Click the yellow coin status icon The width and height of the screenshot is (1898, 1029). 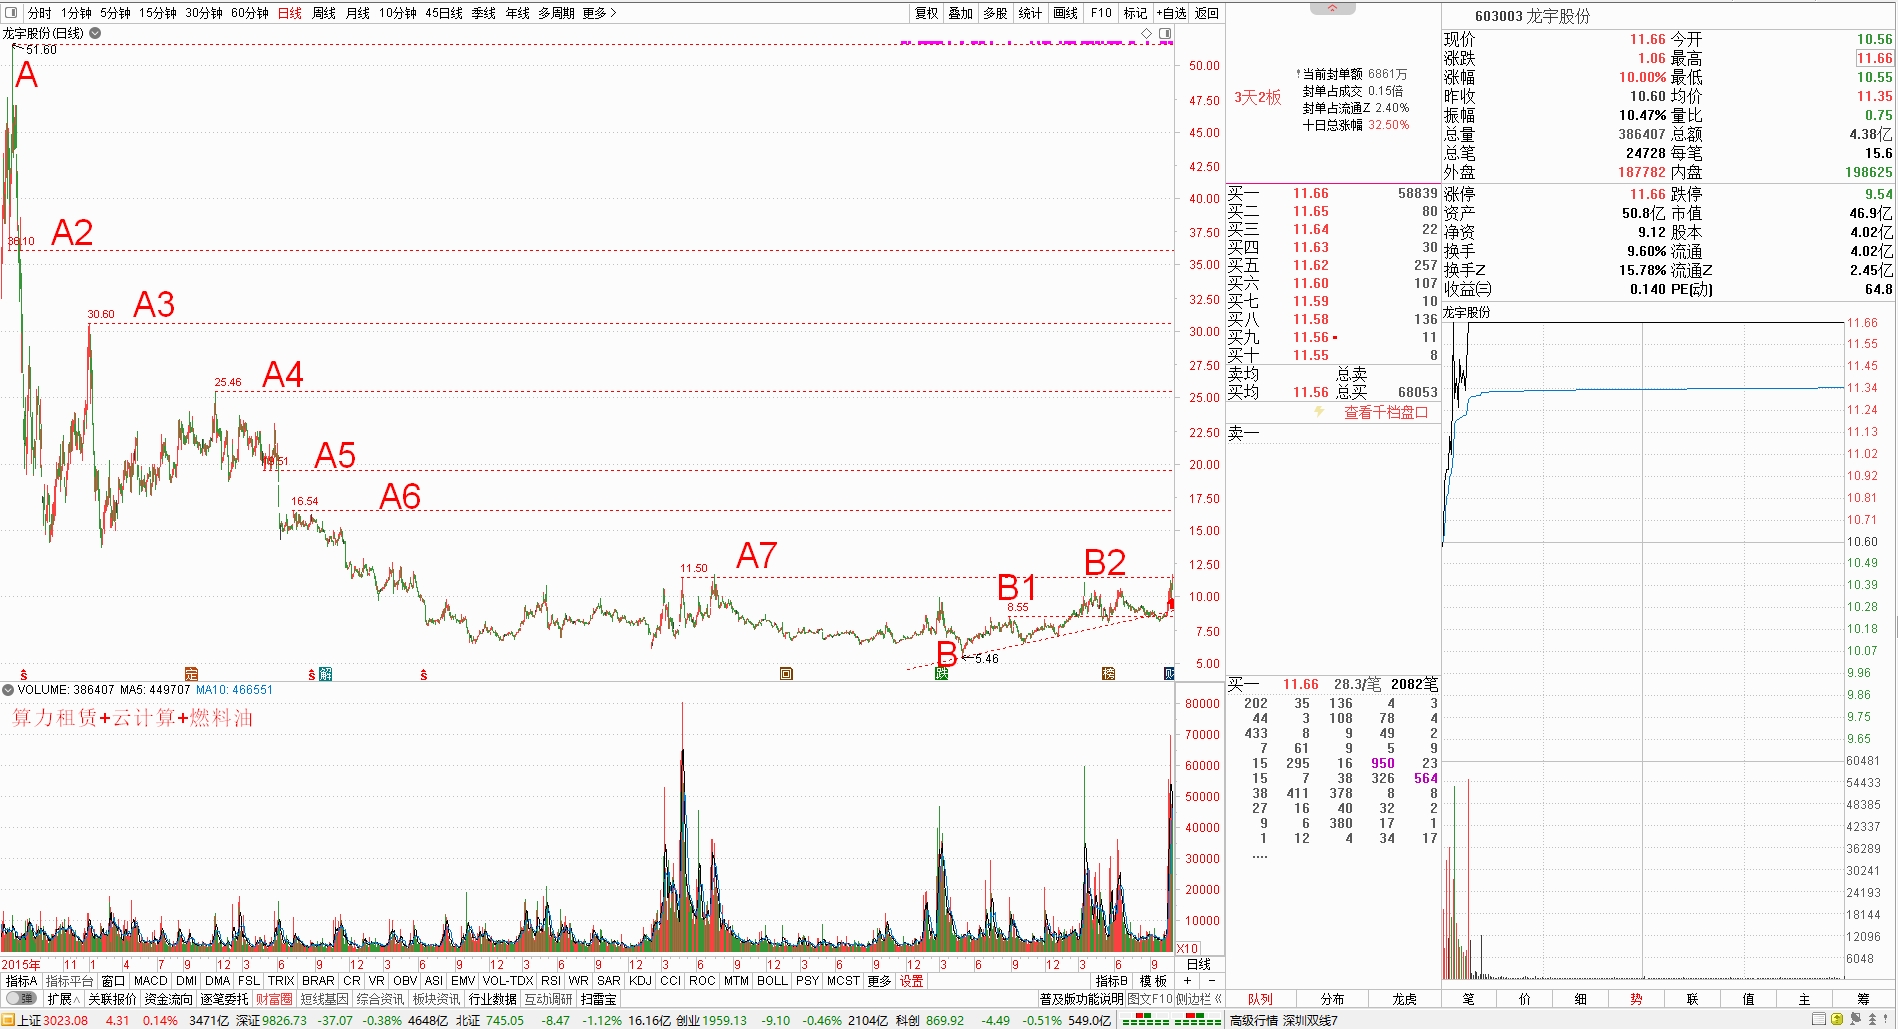point(1837,1020)
